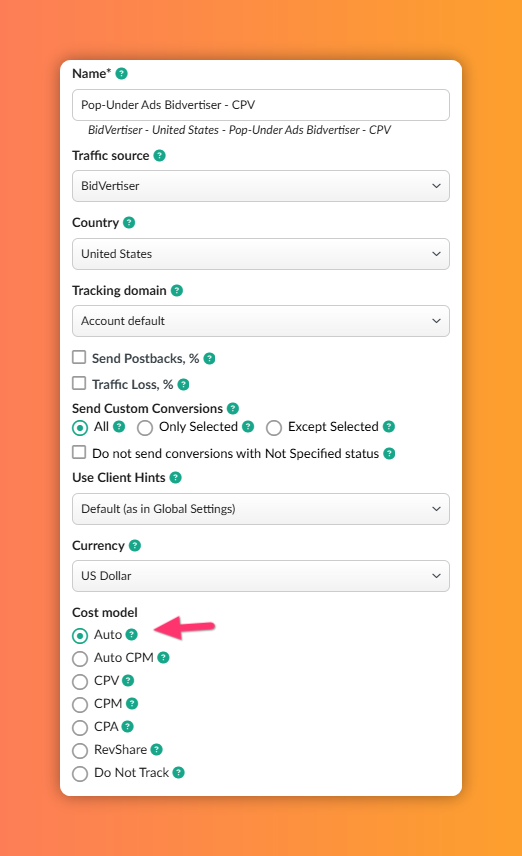Tick the Traffic Loss checkbox
The height and width of the screenshot is (856, 522).
point(79,383)
